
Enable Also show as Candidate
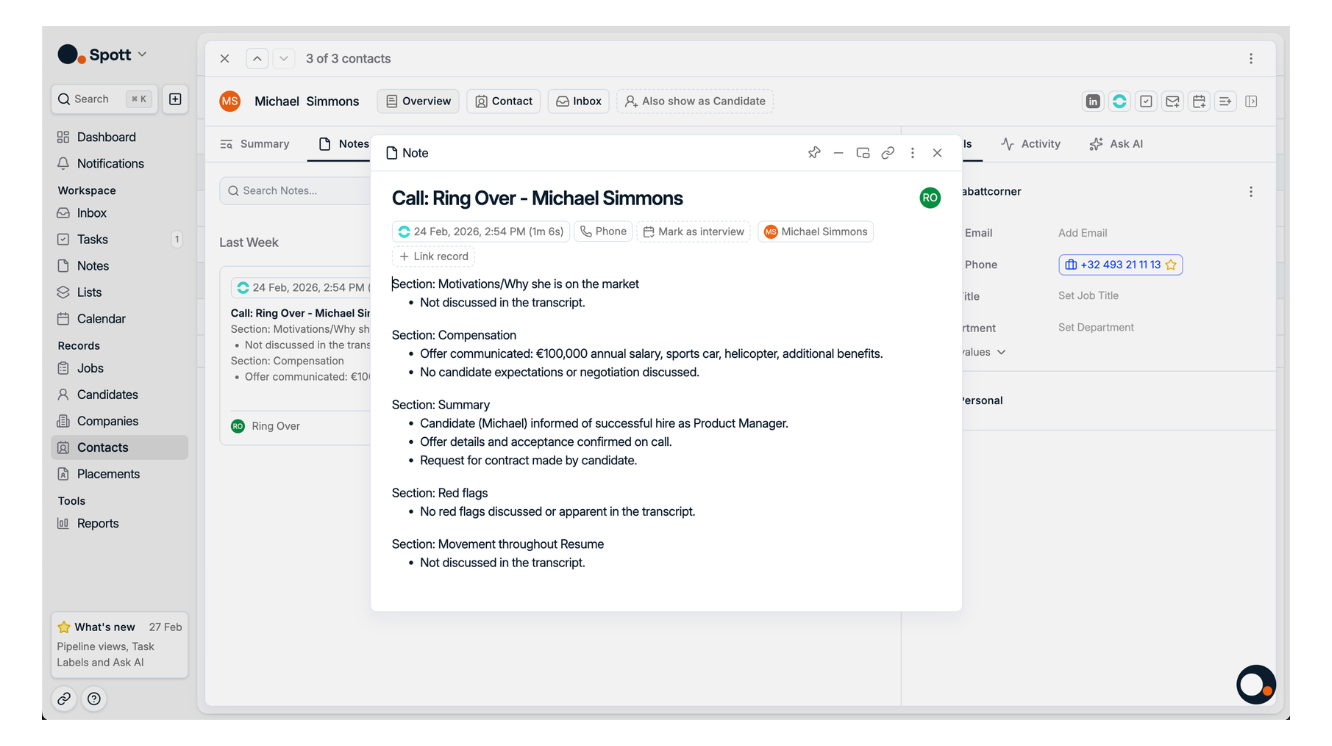pos(695,101)
